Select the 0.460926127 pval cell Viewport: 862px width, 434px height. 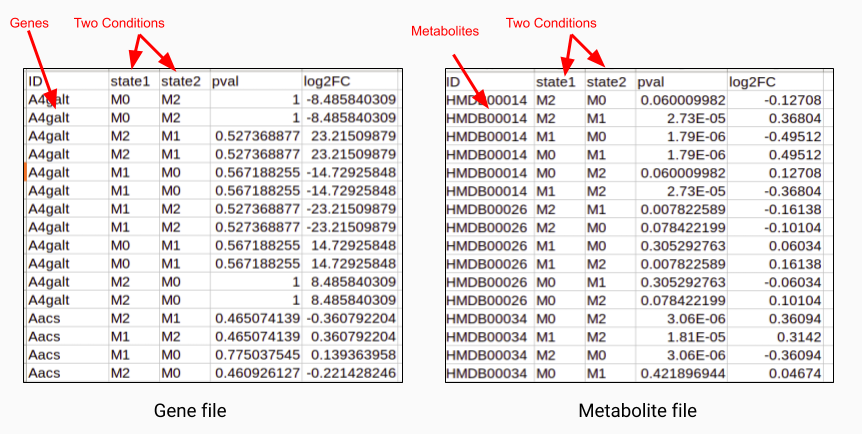coord(257,373)
